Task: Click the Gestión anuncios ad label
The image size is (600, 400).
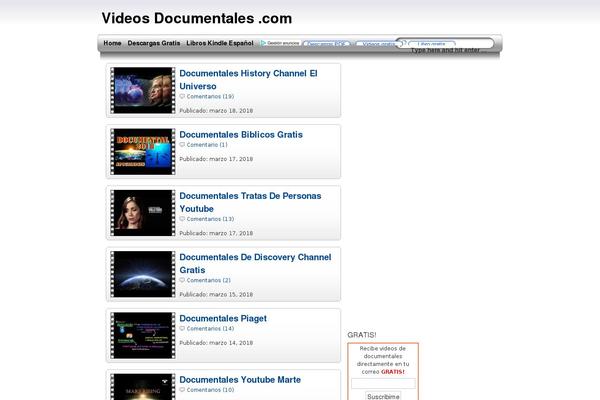Action: pyautogui.click(x=283, y=43)
